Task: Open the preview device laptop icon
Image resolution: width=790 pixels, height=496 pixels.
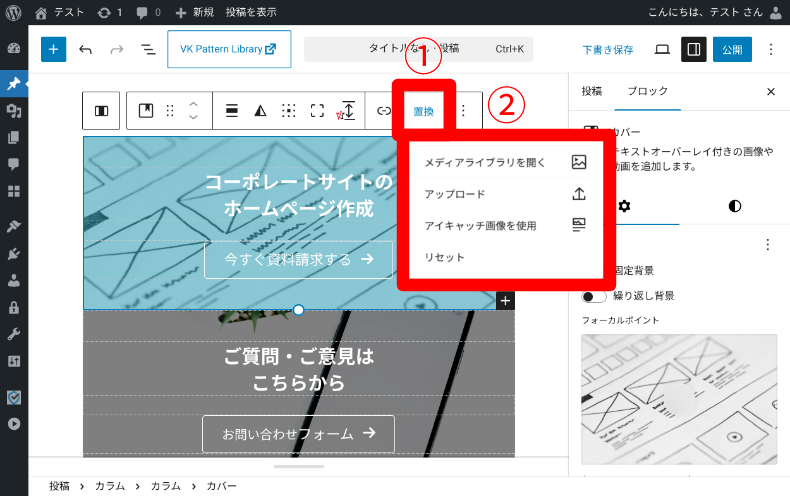Action: [x=662, y=49]
